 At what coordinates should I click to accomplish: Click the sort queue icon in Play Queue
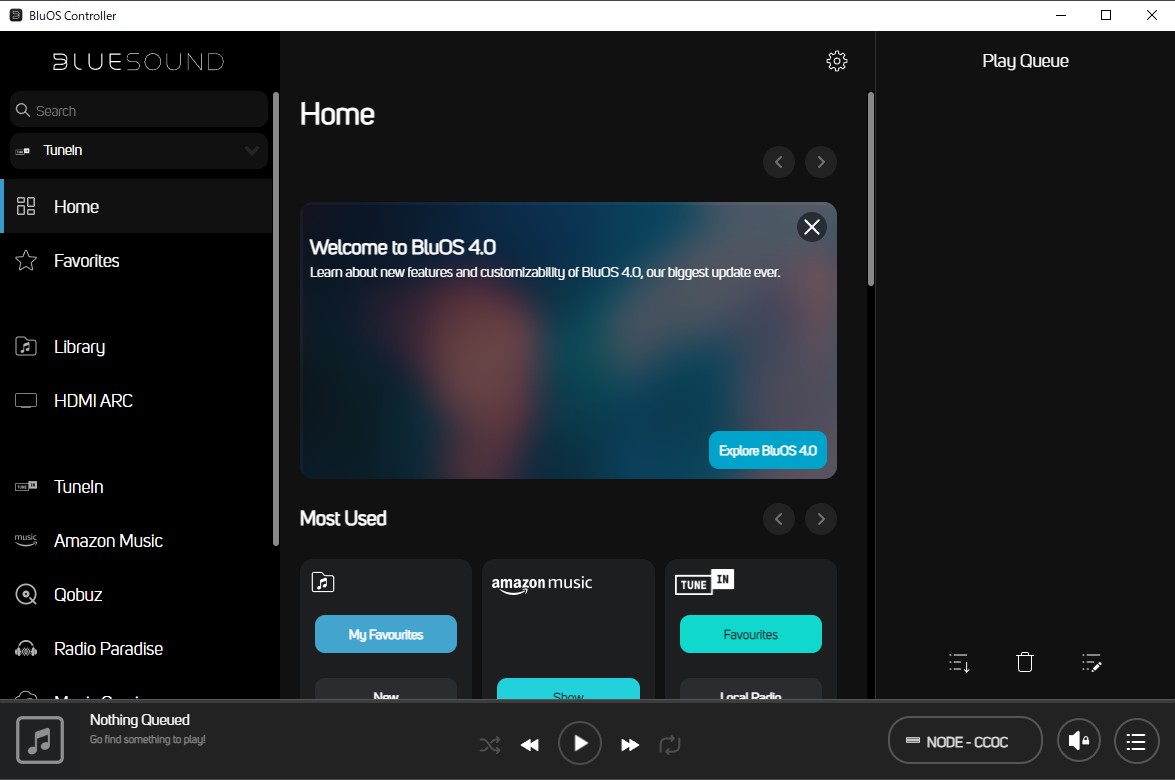959,662
